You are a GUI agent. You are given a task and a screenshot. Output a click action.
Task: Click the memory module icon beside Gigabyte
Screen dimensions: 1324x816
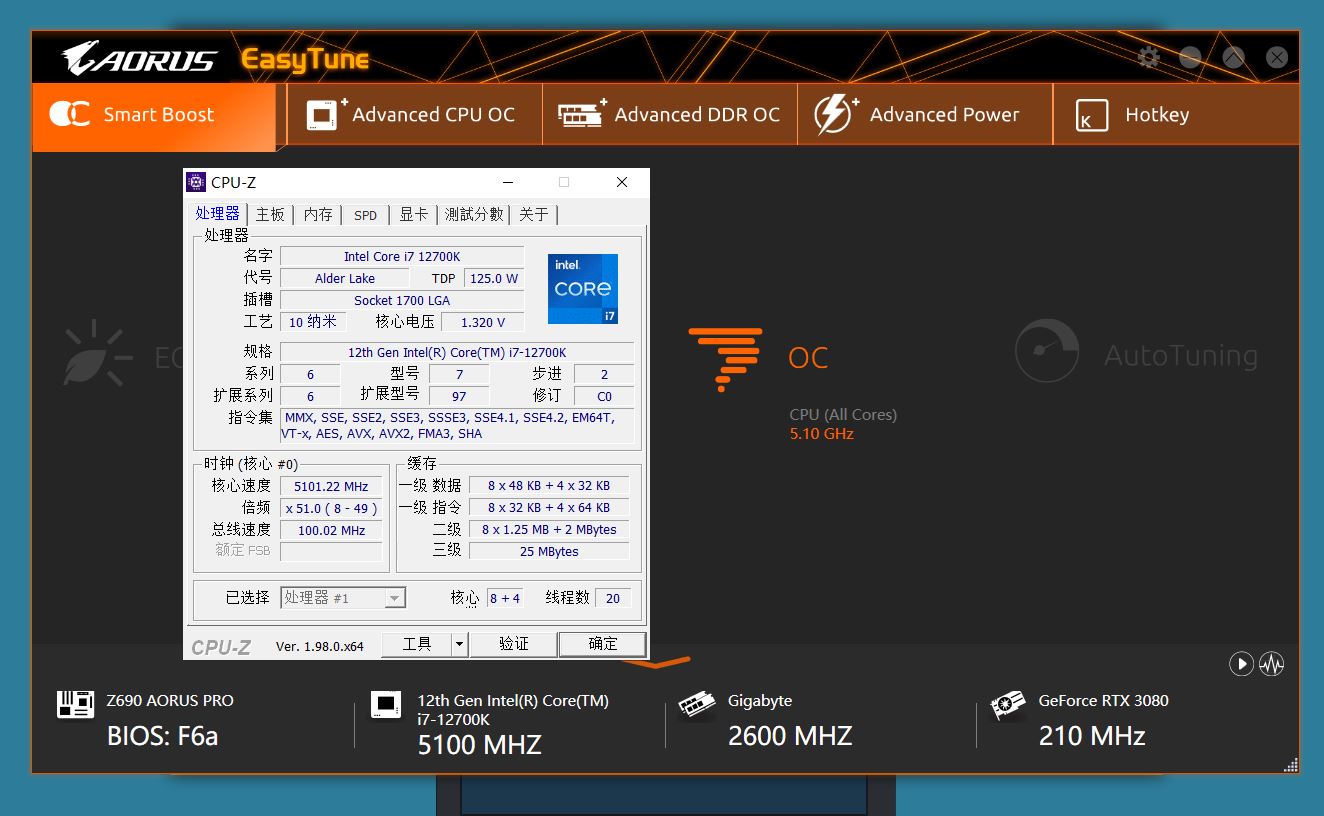tap(697, 704)
